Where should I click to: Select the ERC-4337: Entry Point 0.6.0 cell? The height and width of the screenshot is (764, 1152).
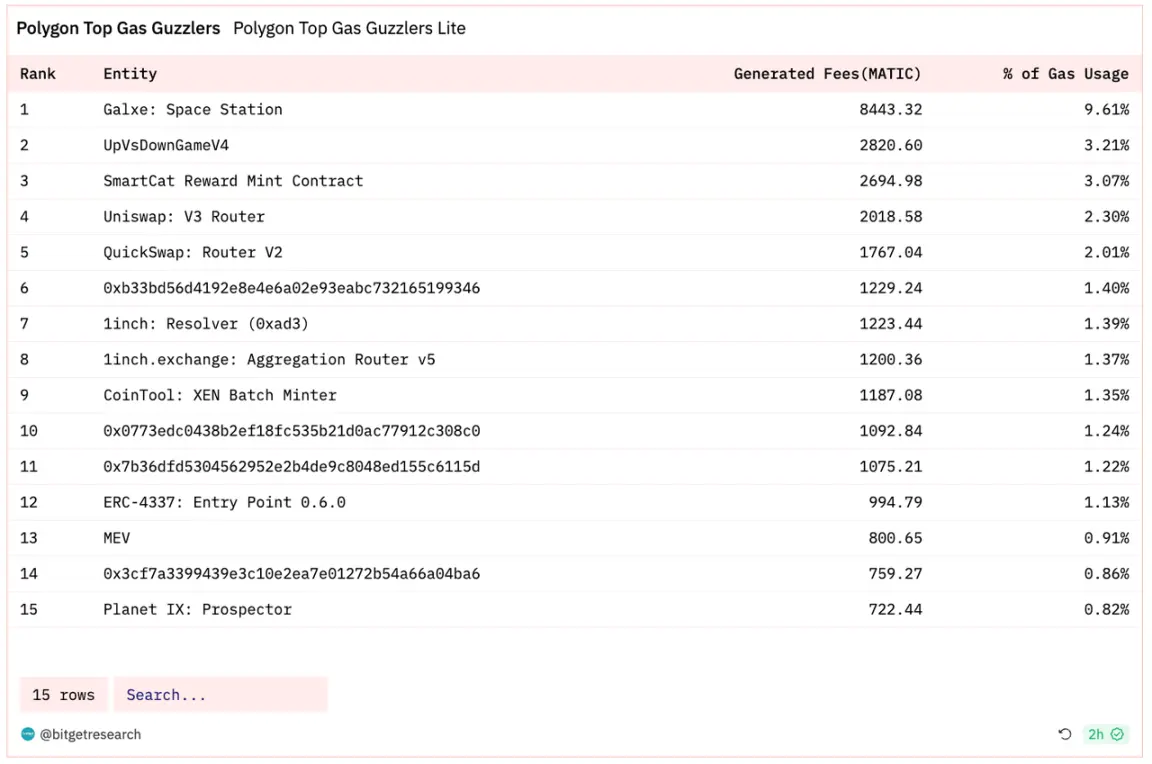[x=224, y=502]
